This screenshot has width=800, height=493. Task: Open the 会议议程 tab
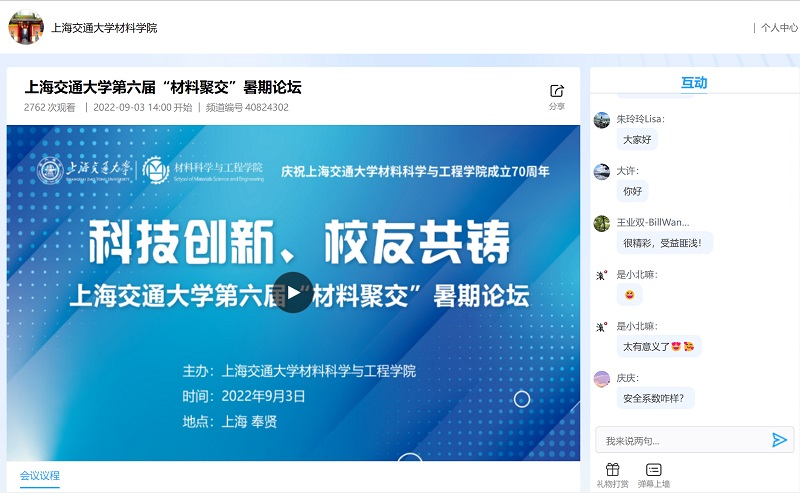pyautogui.click(x=40, y=476)
